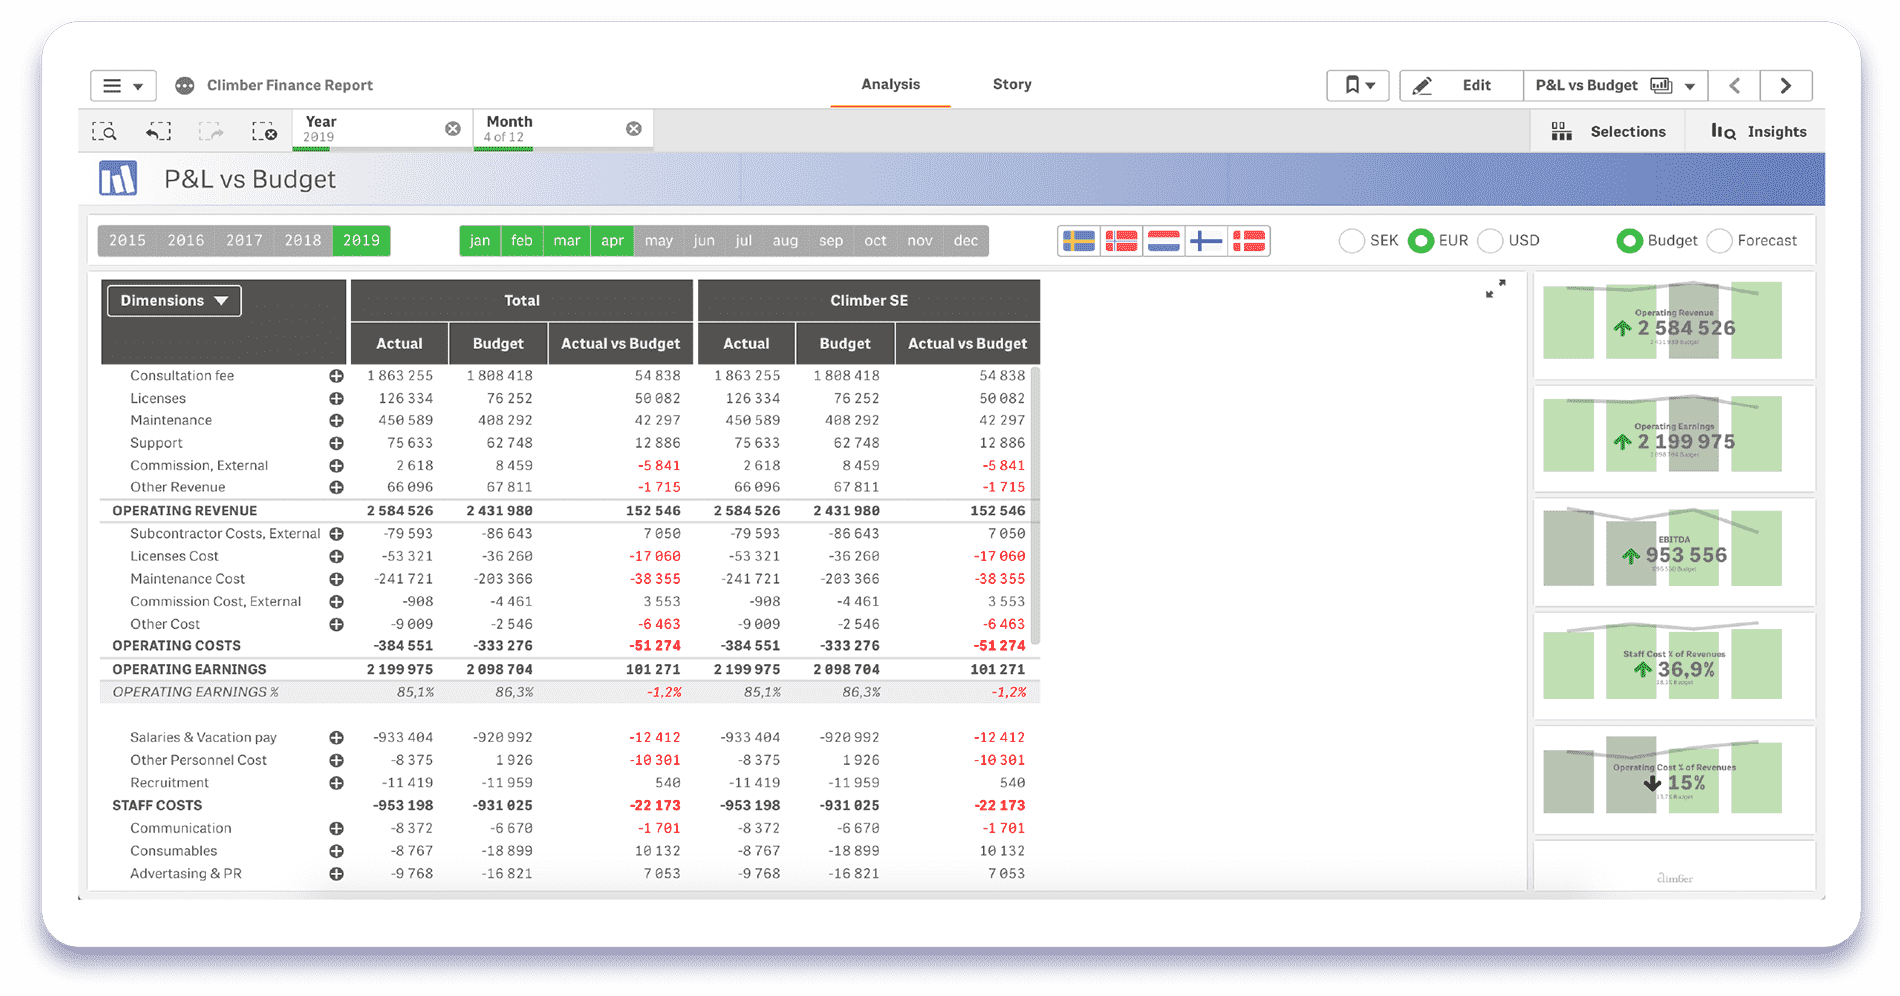Maximize the pivot table to fullscreen
This screenshot has height=996, width=1900.
(x=1495, y=290)
